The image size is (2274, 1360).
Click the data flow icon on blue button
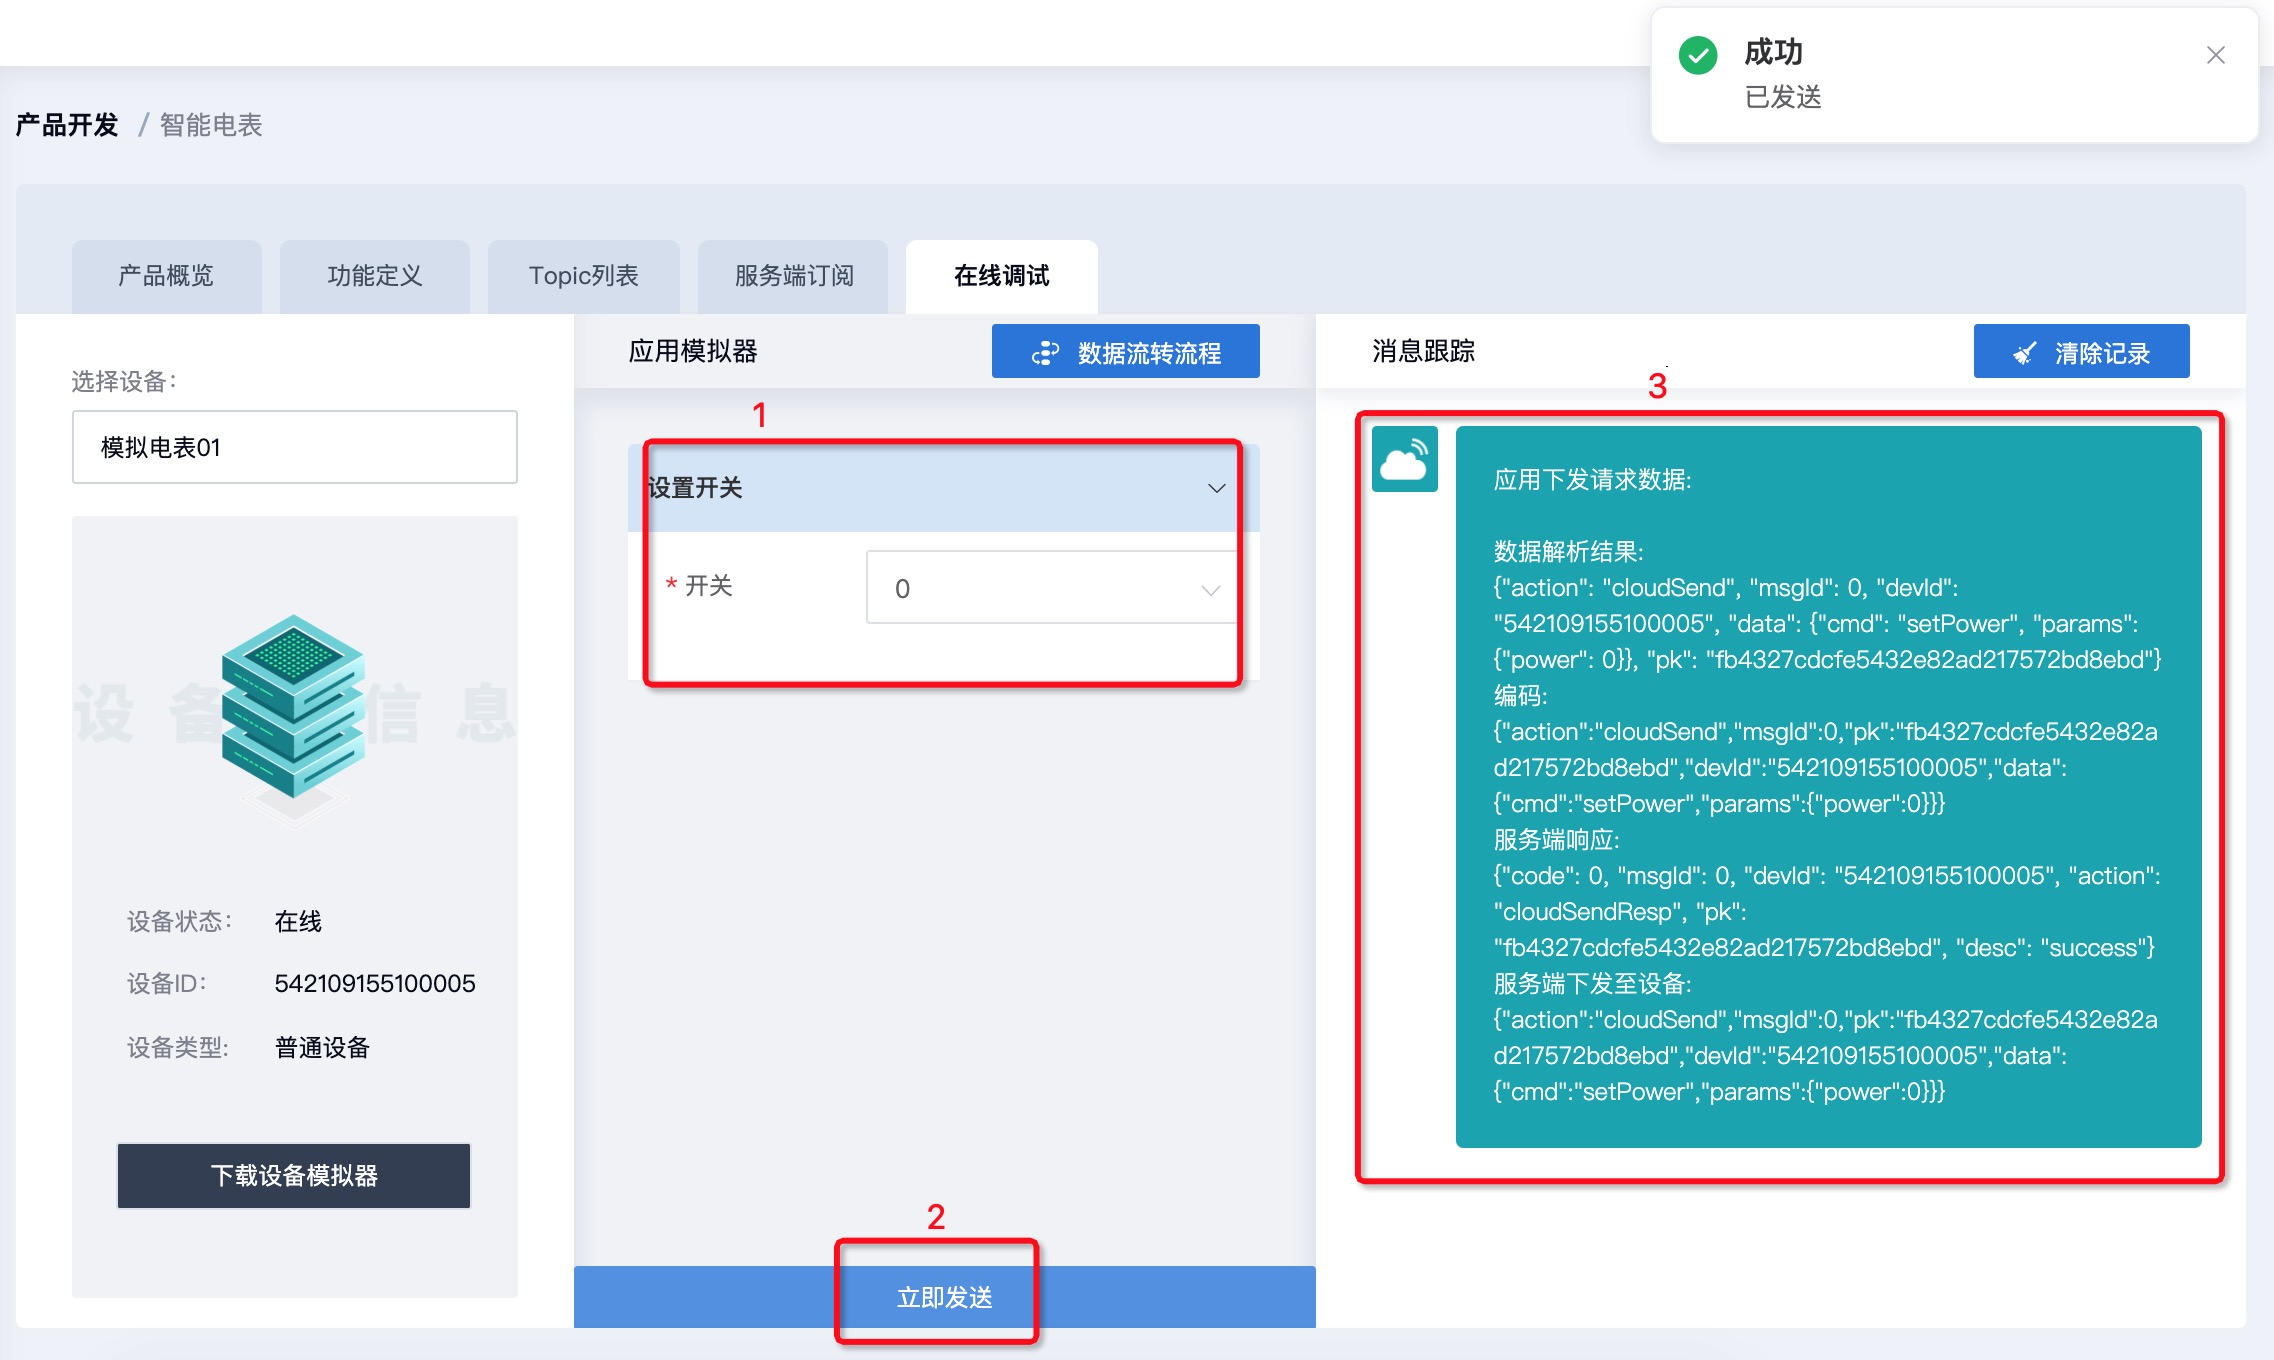click(1045, 353)
